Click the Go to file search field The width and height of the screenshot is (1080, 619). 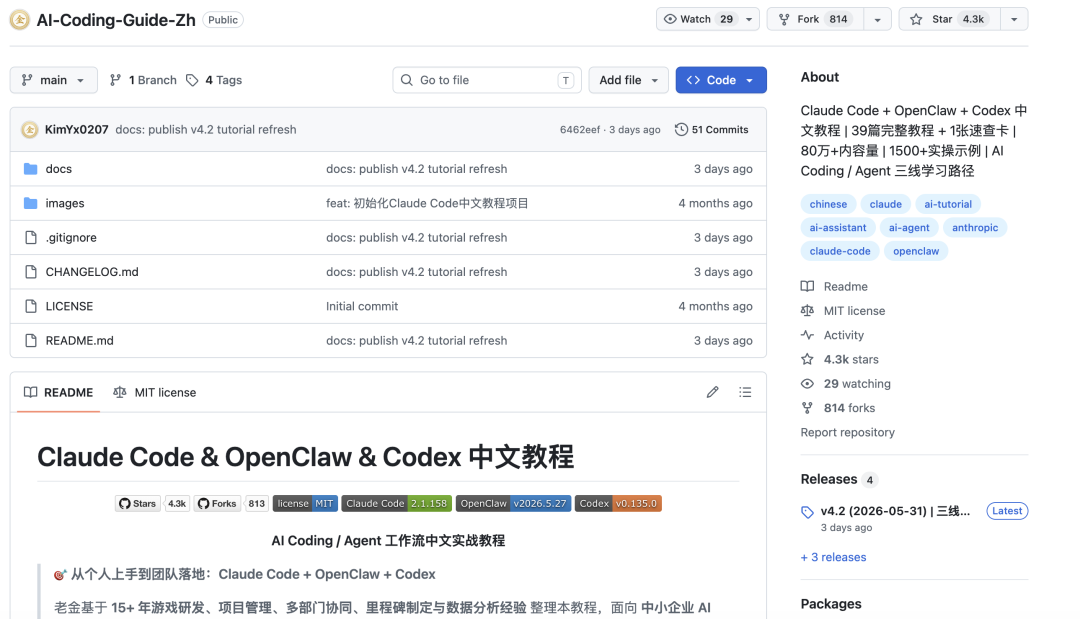point(487,80)
